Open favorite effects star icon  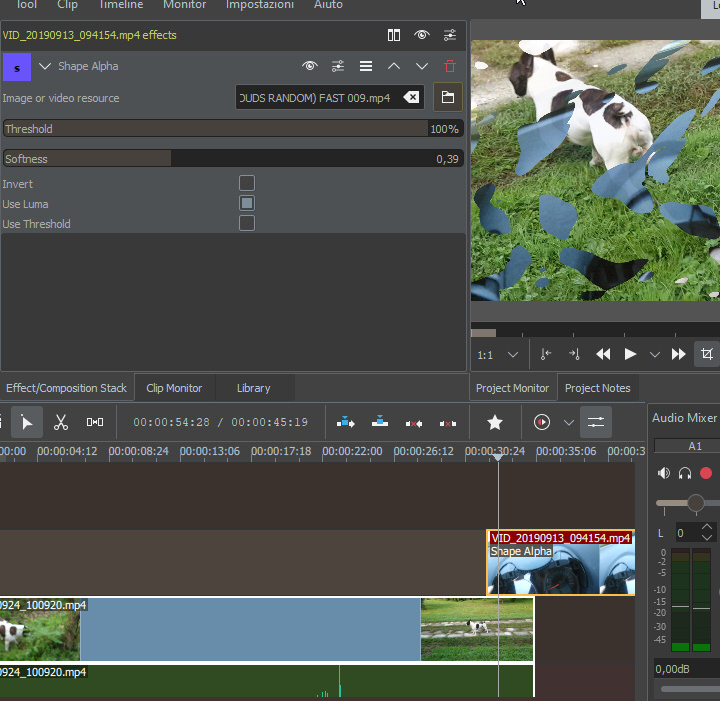(495, 422)
